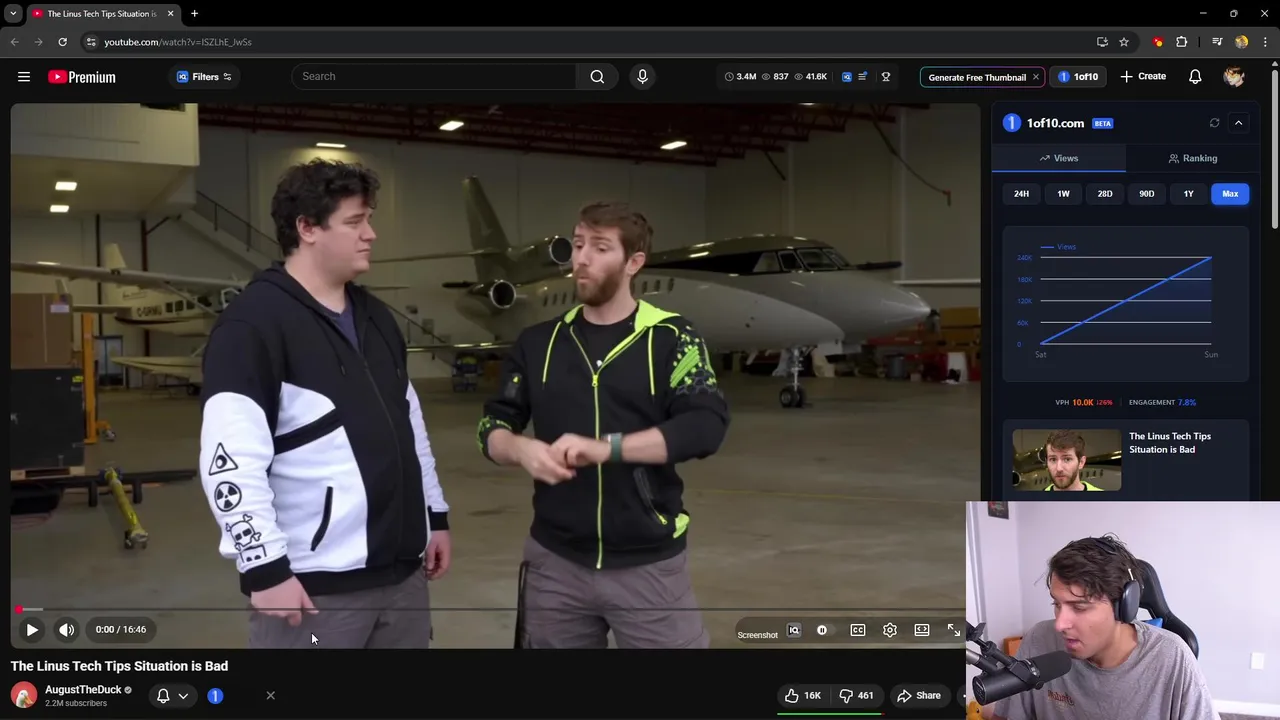Click into the YouTube Search field
Viewport: 1280px width, 720px height.
[435, 76]
